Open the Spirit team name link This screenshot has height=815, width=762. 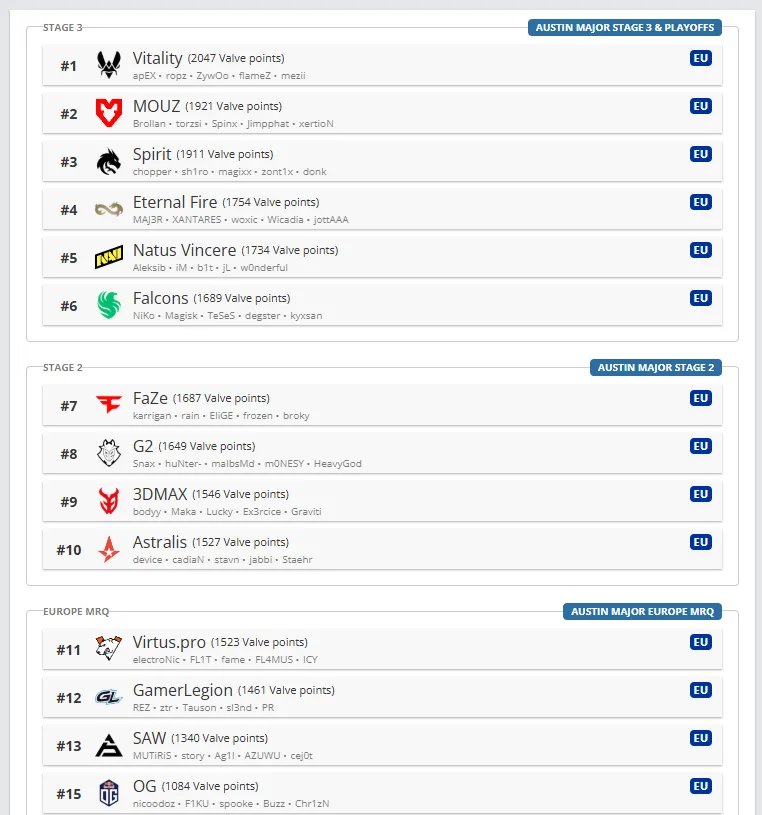pos(152,154)
